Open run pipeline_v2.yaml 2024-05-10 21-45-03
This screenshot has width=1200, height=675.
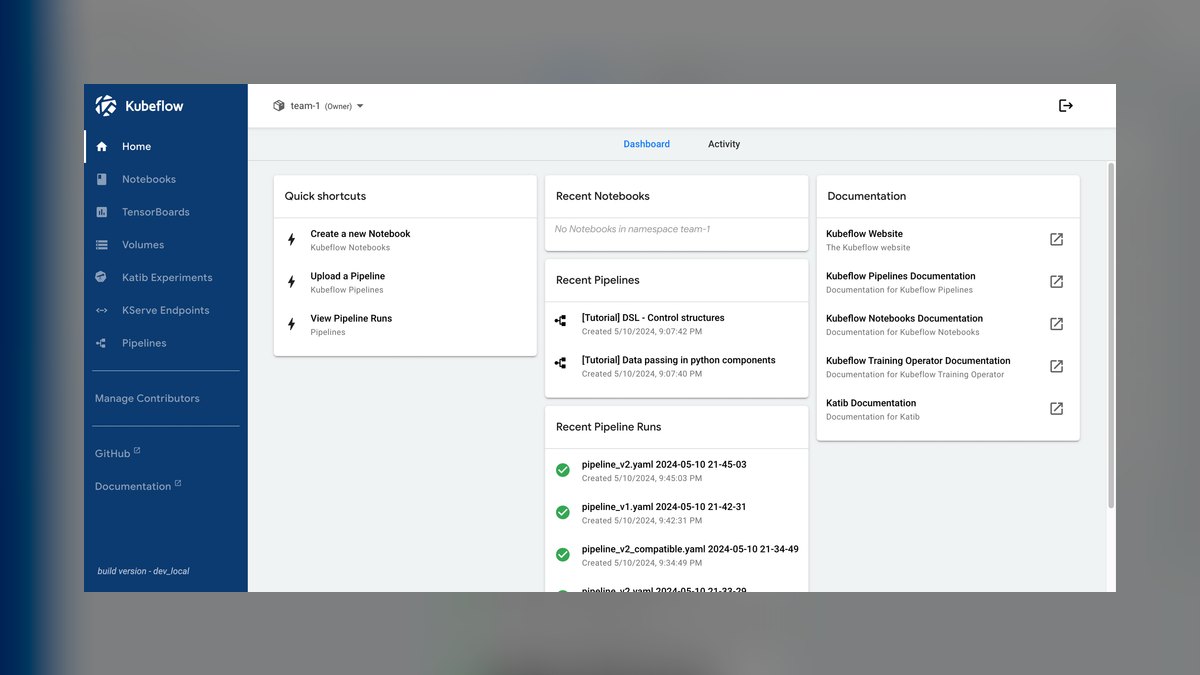click(677, 470)
